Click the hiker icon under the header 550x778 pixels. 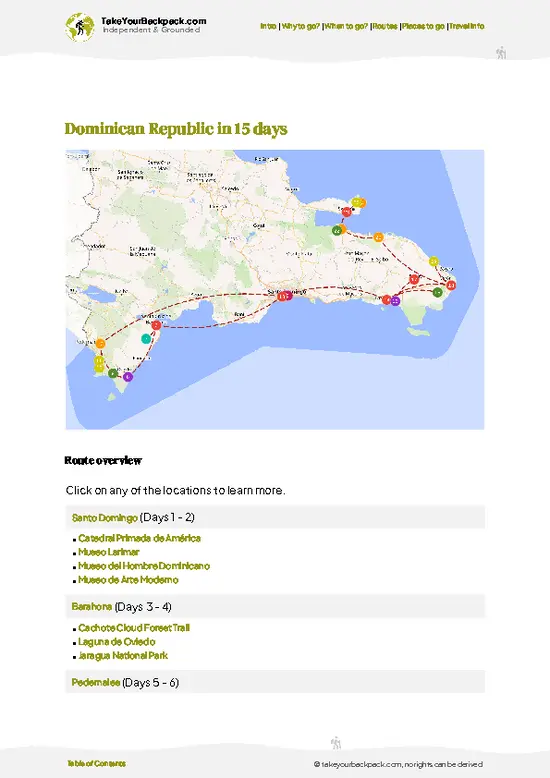(x=501, y=53)
